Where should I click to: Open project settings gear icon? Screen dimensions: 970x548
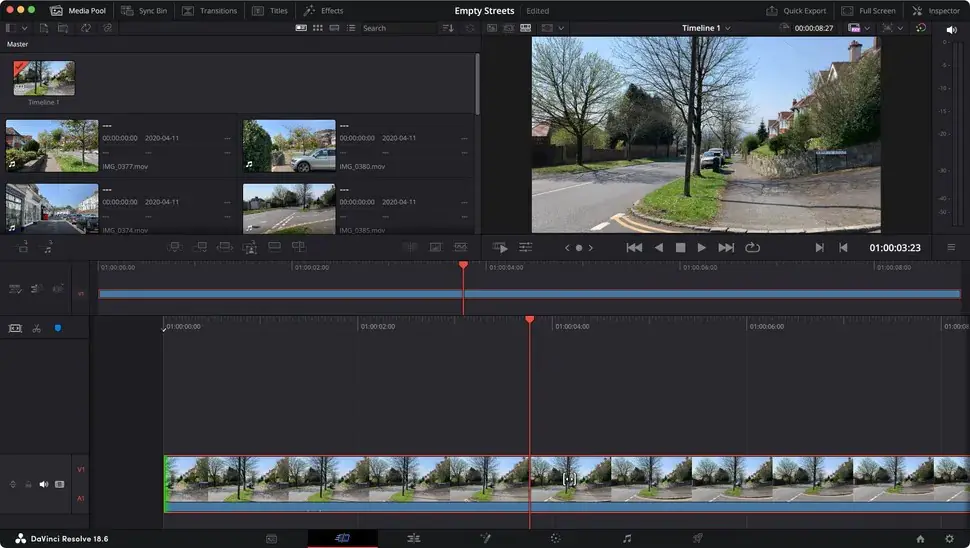click(x=948, y=538)
